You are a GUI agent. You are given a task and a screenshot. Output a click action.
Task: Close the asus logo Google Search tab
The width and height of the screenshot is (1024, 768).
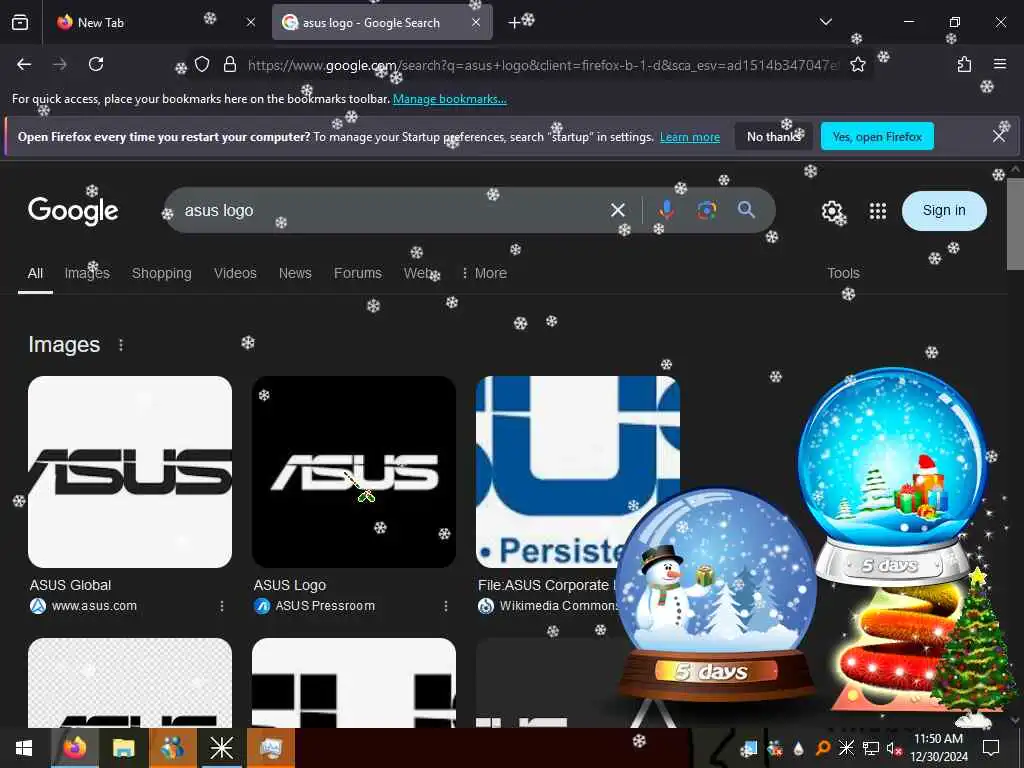click(476, 22)
